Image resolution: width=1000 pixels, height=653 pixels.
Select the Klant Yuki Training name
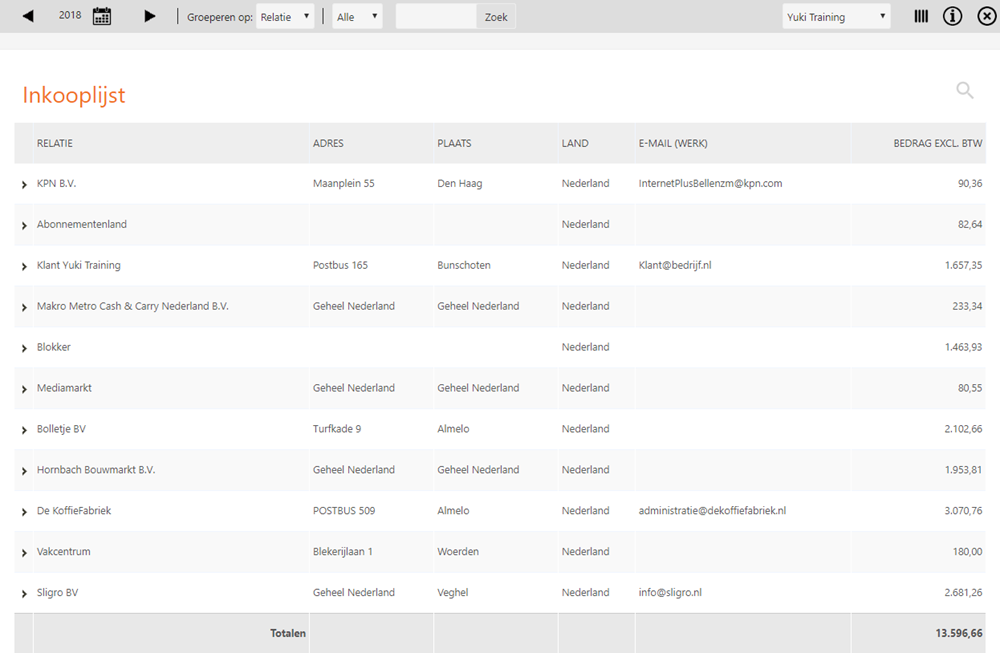[x=78, y=265]
